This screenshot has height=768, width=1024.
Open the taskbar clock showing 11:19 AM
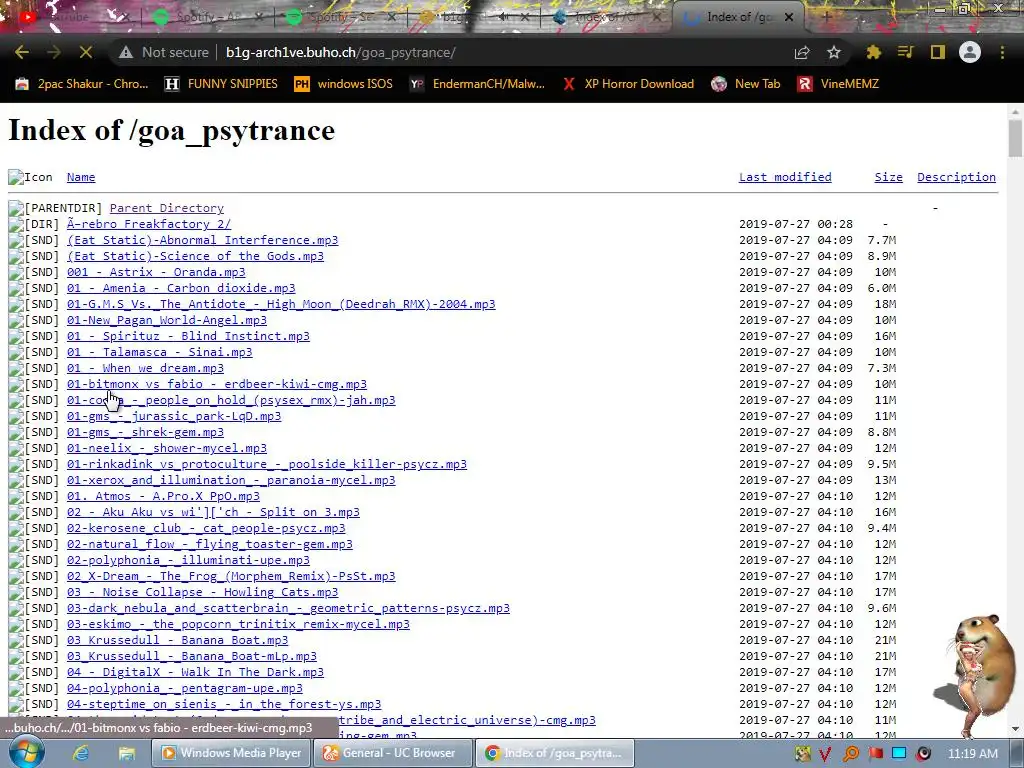[x=972, y=754]
